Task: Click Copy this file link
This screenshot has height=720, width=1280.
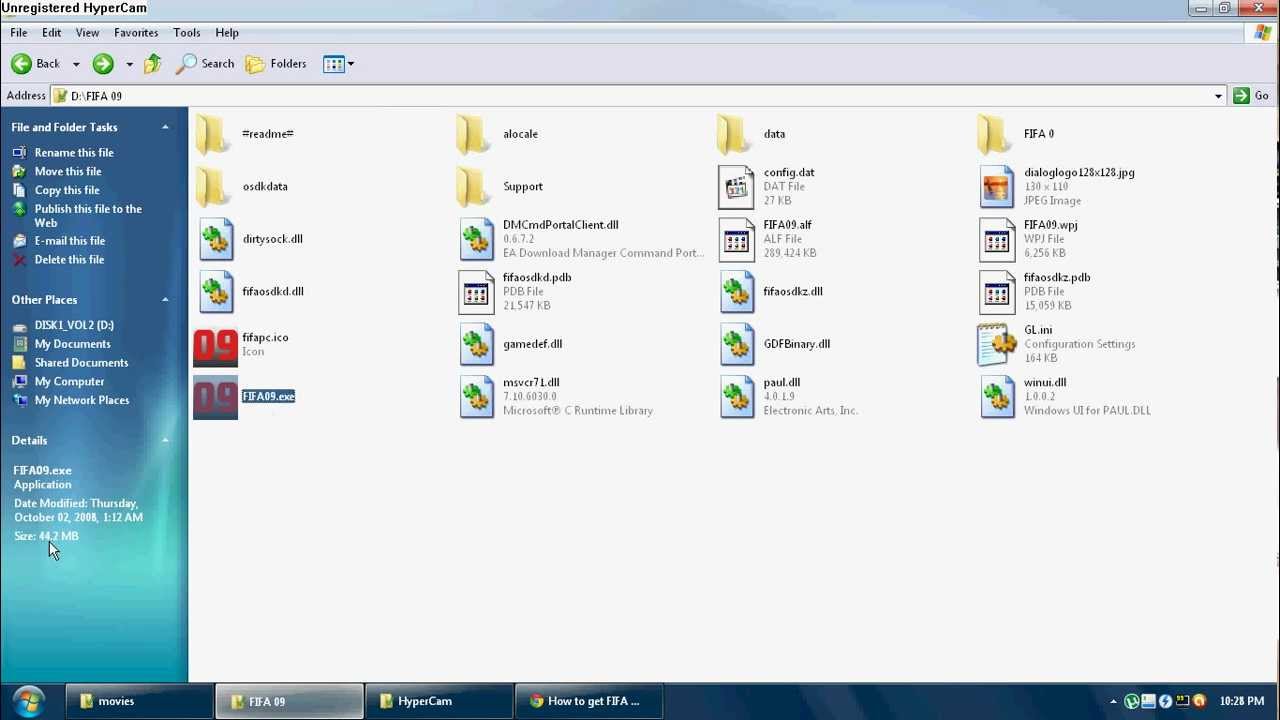Action: (67, 191)
